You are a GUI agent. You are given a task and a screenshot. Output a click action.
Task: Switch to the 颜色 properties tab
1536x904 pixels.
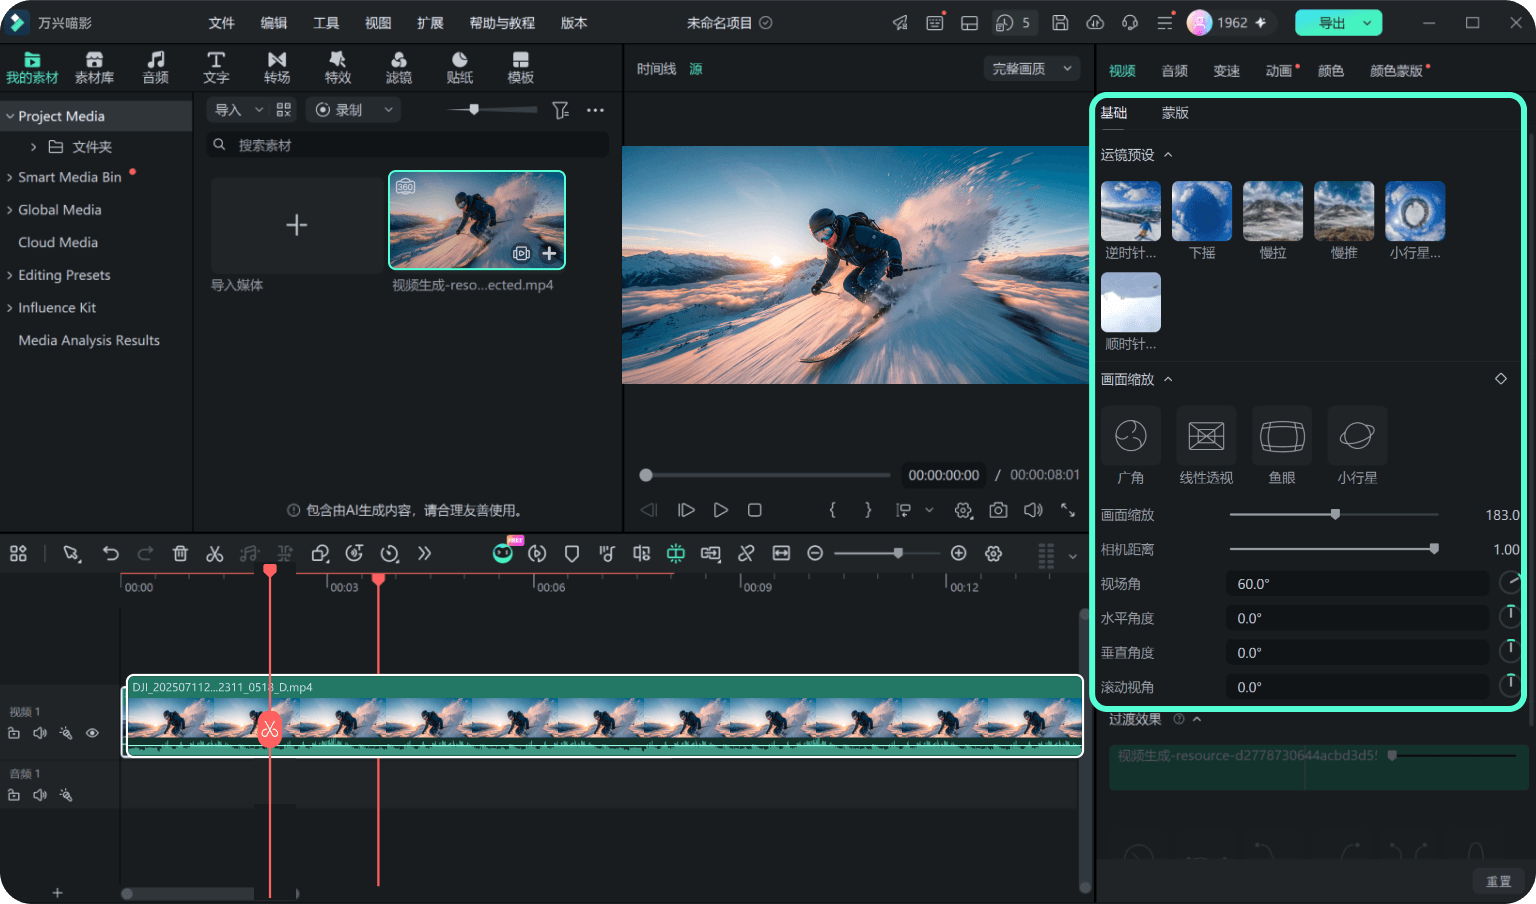1331,71
